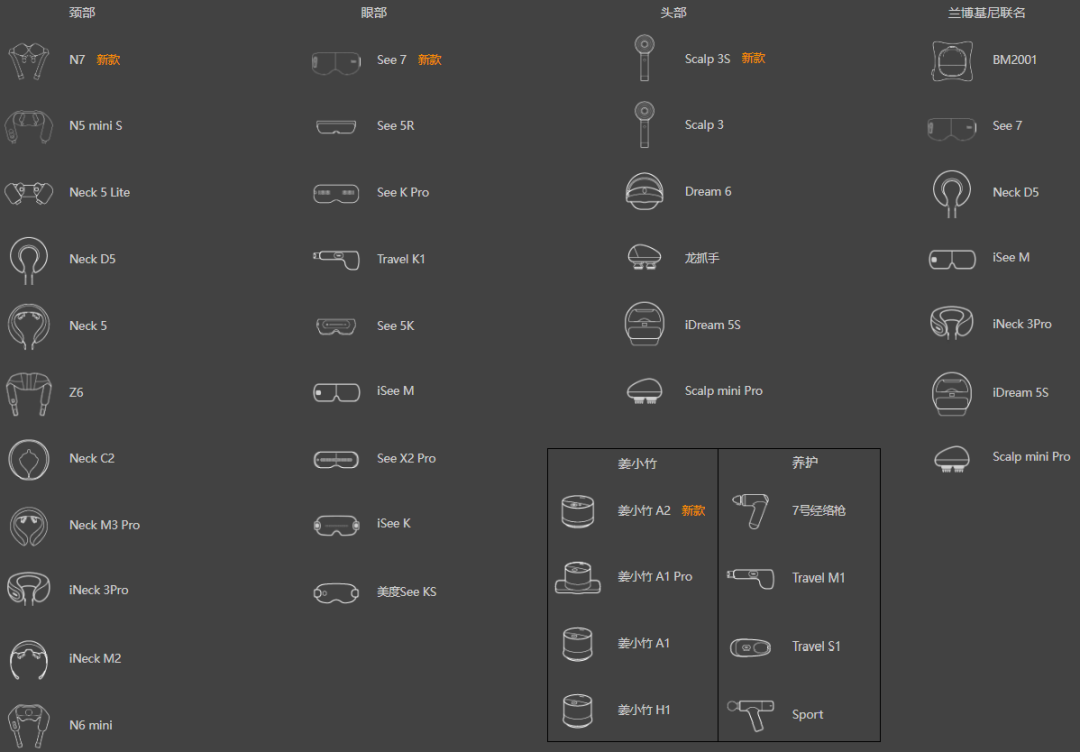Click the 姜小竹 A1 Pro device icon
The image size is (1080, 752).
click(578, 577)
